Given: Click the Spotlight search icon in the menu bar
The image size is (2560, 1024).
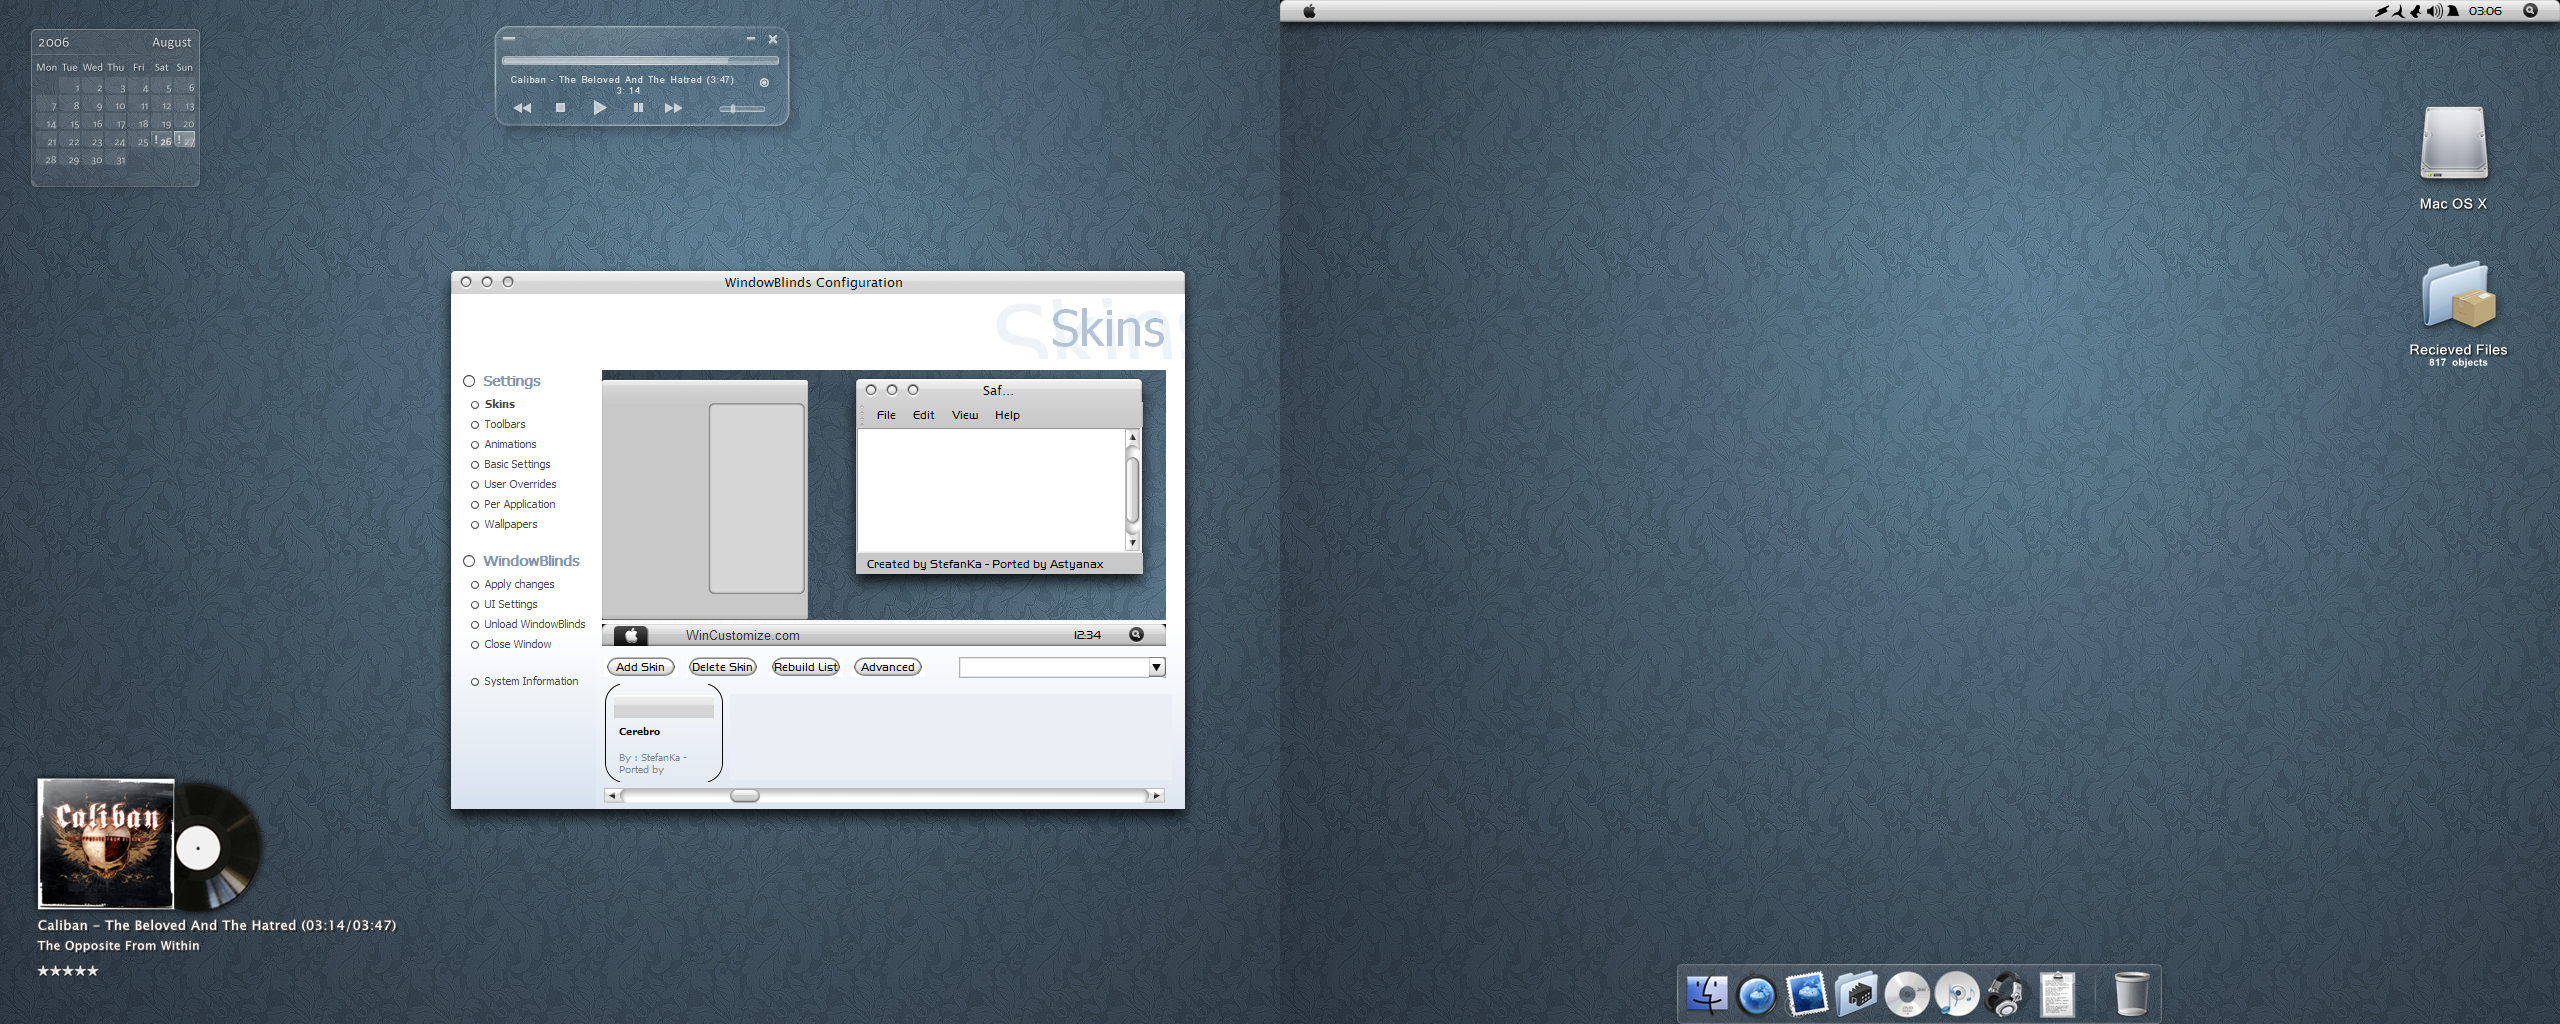Looking at the screenshot, I should pyautogui.click(x=2530, y=11).
